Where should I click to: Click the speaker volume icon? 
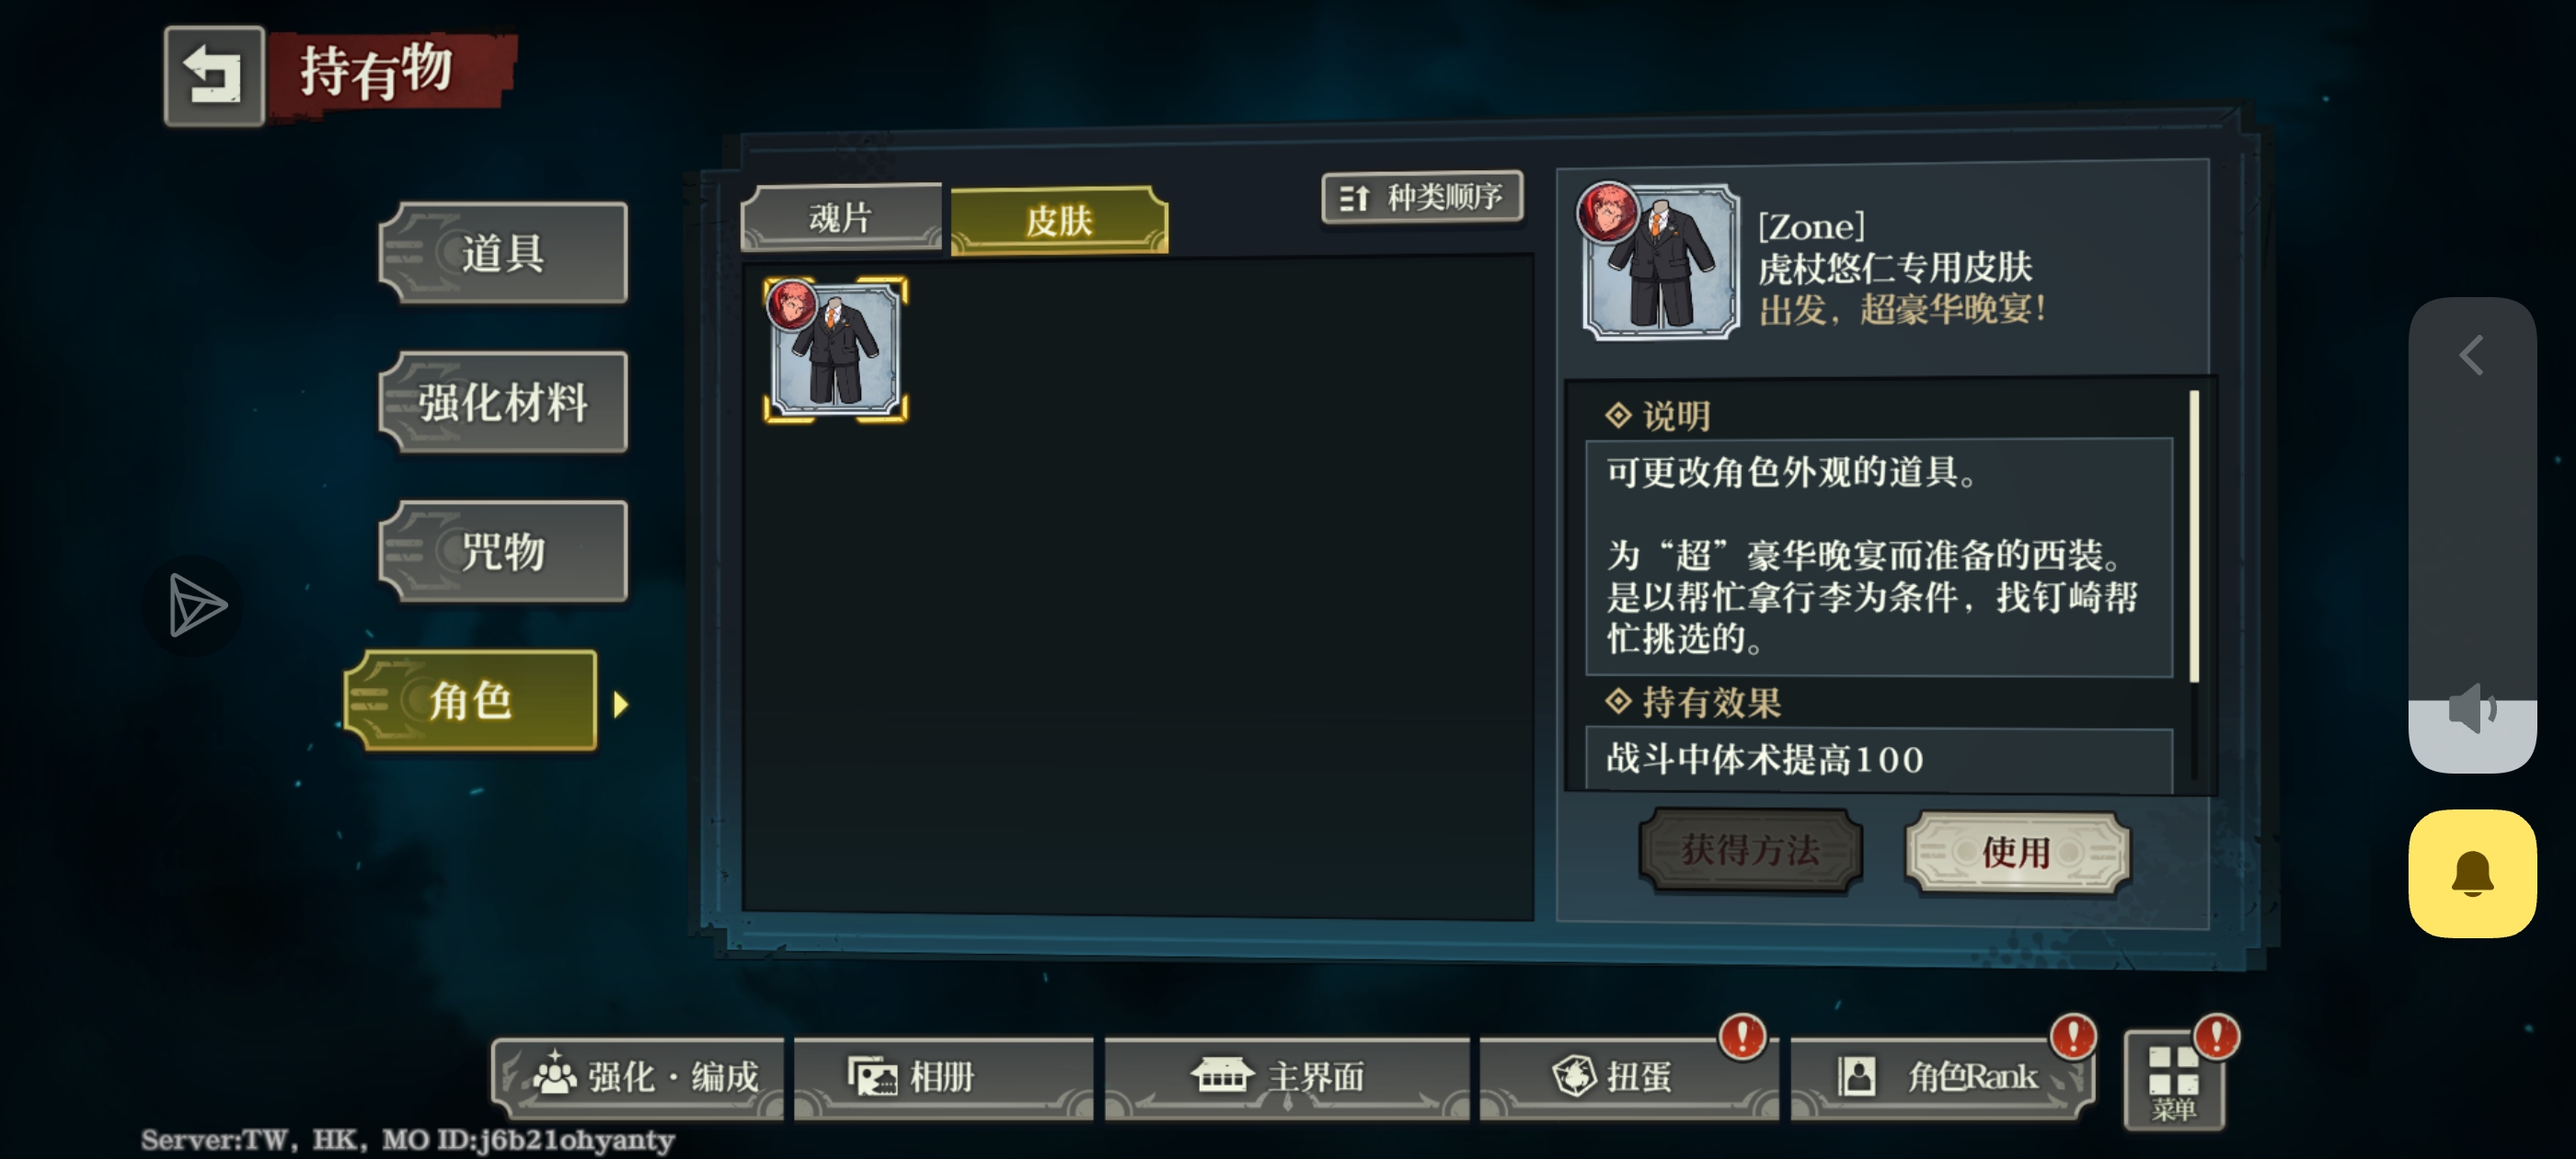(x=2472, y=708)
